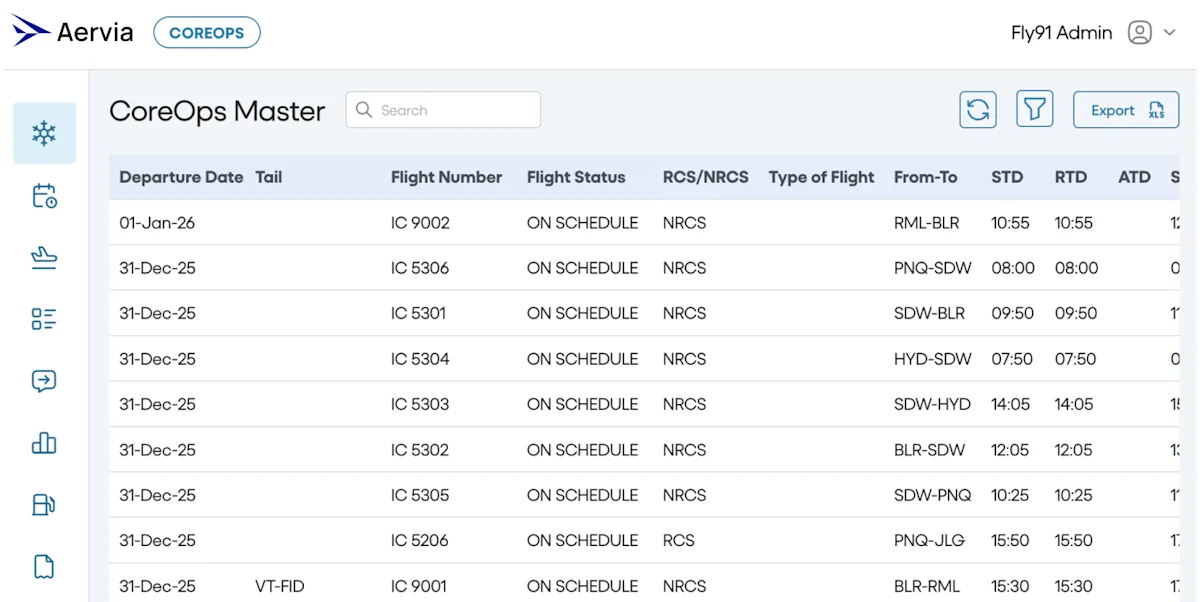The height and width of the screenshot is (602, 1200).
Task: Open the filter funnel icon button
Action: (x=1035, y=110)
